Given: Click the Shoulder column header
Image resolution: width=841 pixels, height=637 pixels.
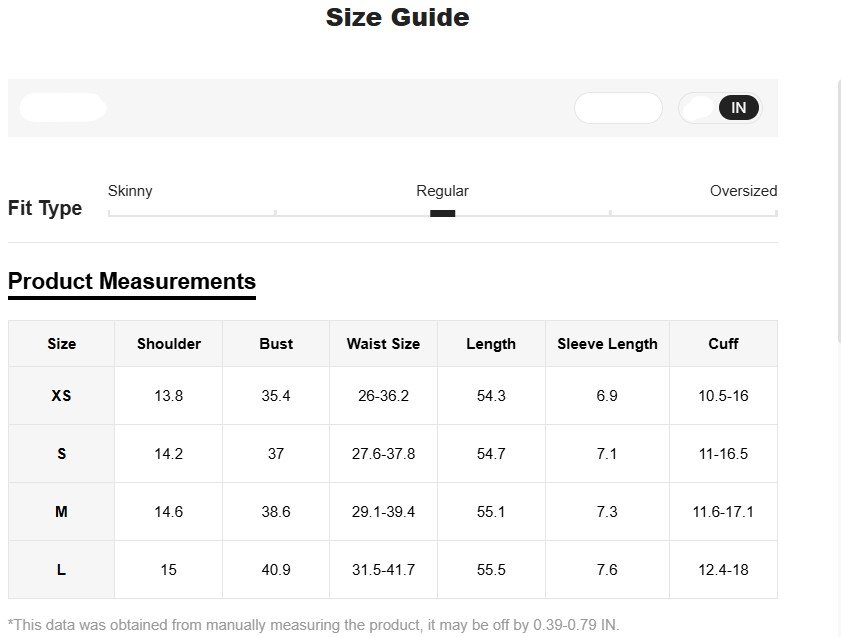Looking at the screenshot, I should (168, 343).
